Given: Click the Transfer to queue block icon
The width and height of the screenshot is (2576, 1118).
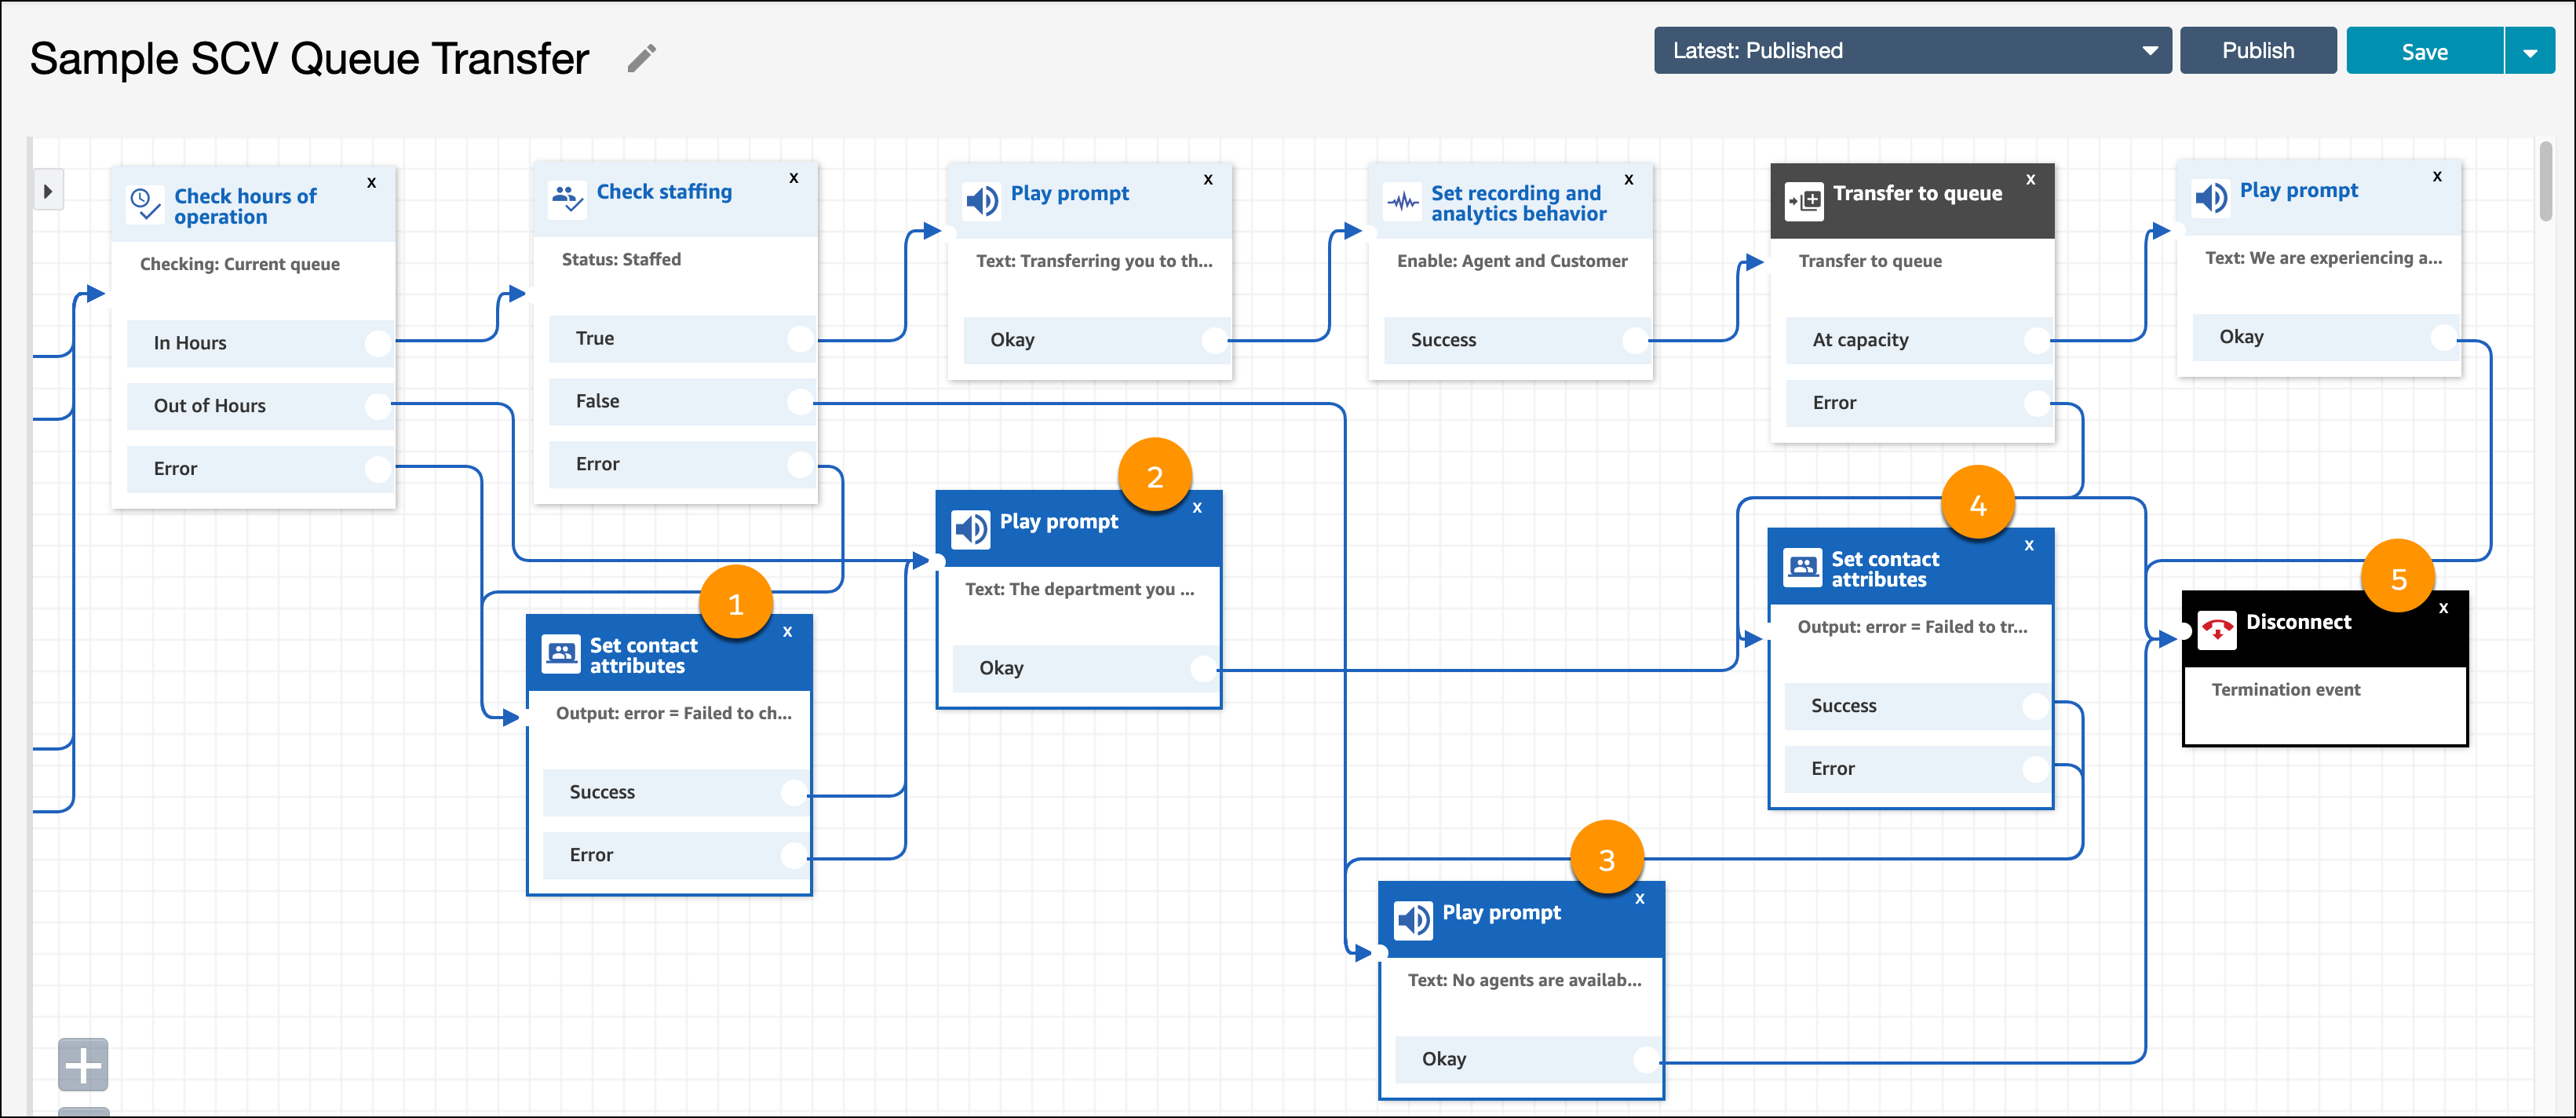Looking at the screenshot, I should (x=1804, y=201).
